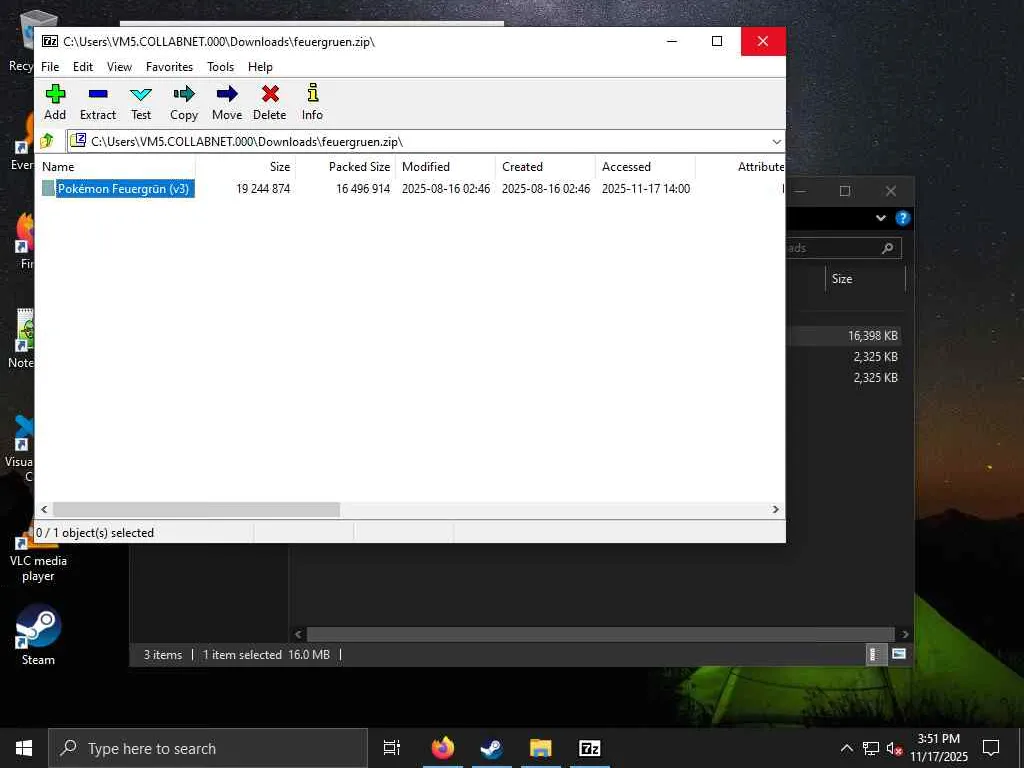This screenshot has width=1024, height=768.
Task: Select the Pokémon Feuergrün (v3) entry
Action: coord(123,189)
